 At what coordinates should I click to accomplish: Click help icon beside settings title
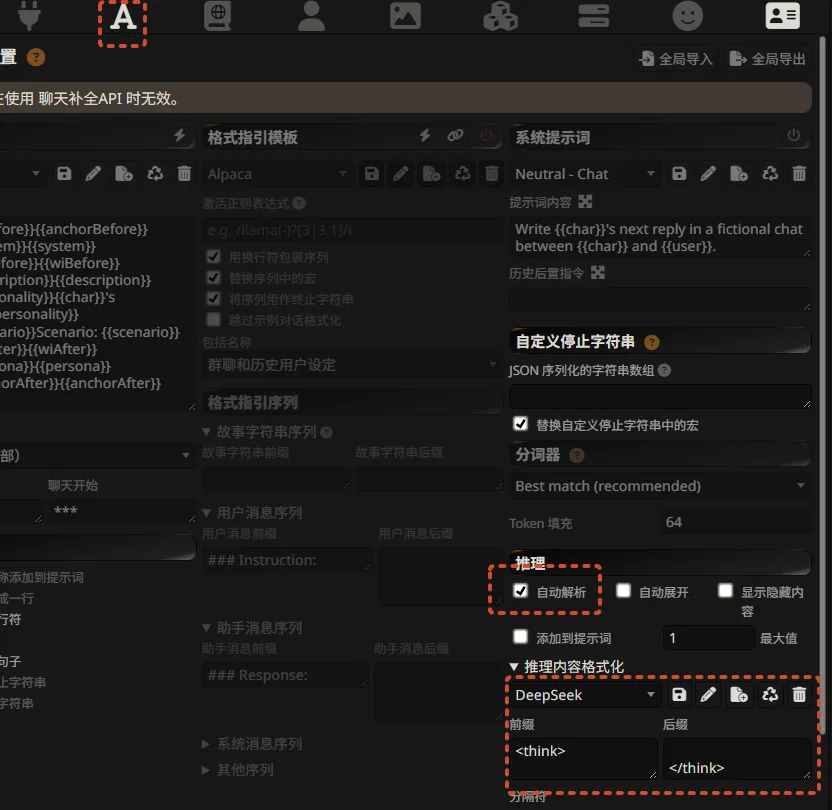coord(36,57)
